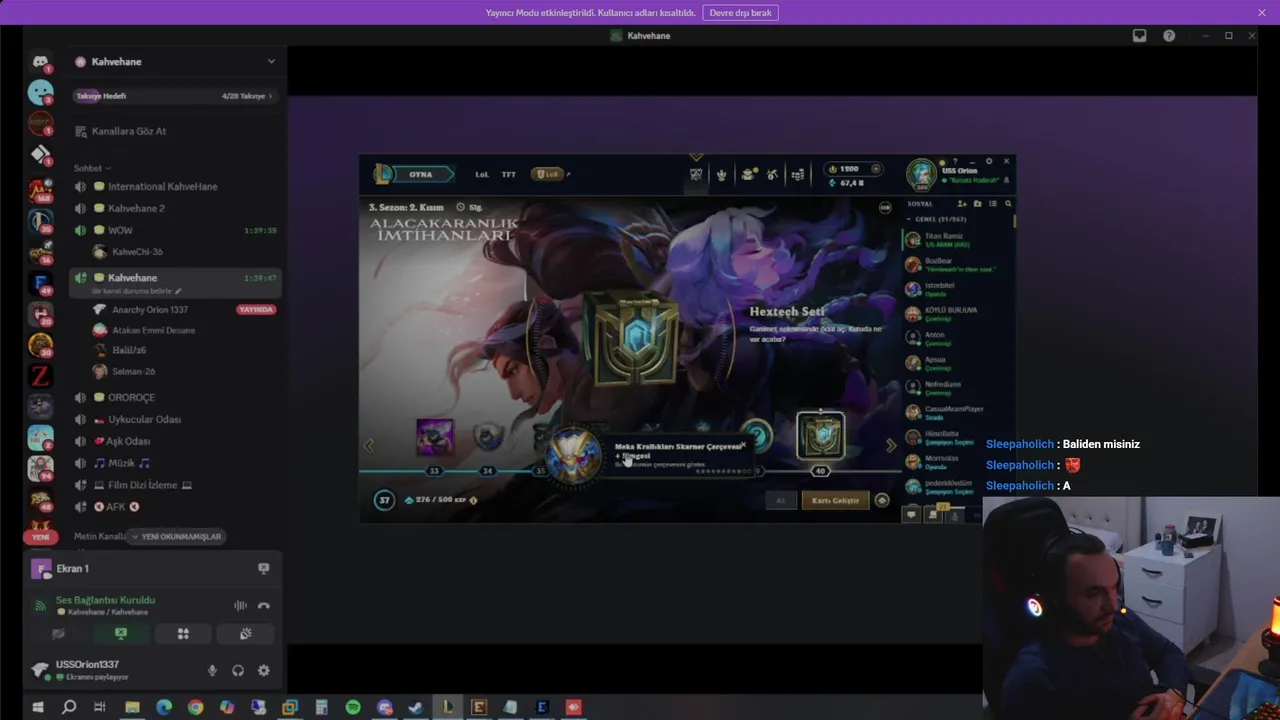
Task: Open battle pass icon in League navbar
Action: coord(696,175)
